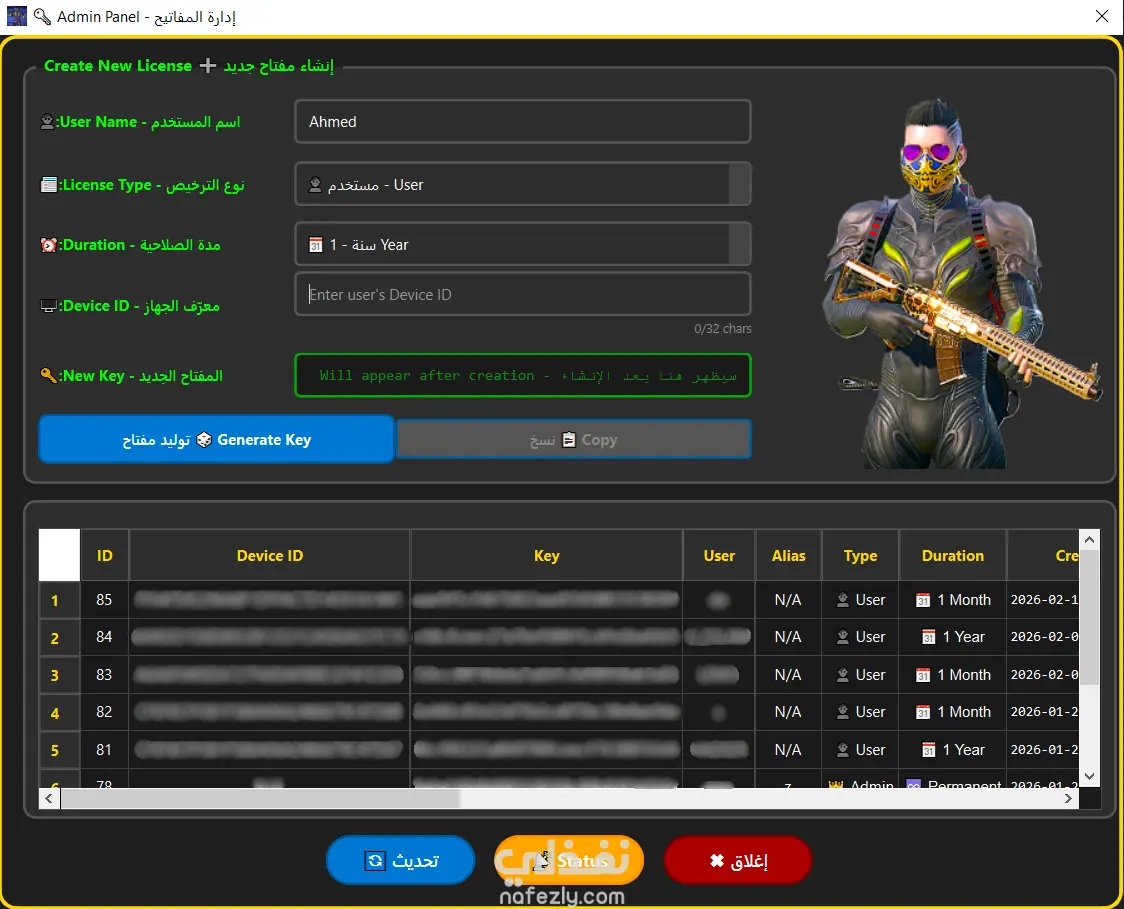Click the orange Status button

pyautogui.click(x=568, y=860)
